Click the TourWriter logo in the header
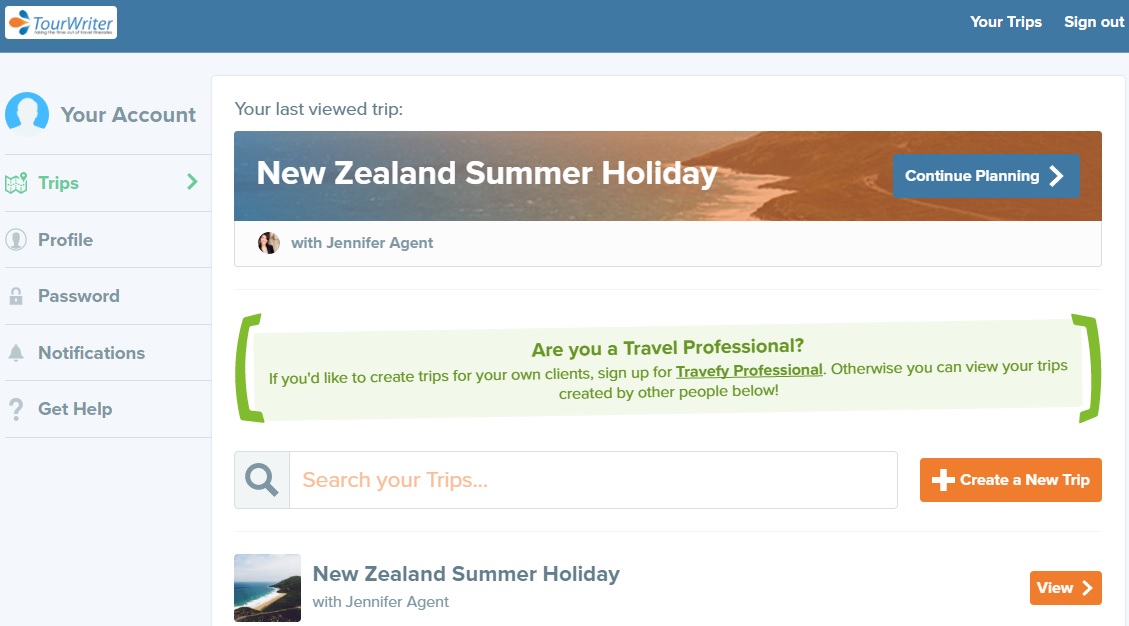The width and height of the screenshot is (1129, 626). coord(60,22)
